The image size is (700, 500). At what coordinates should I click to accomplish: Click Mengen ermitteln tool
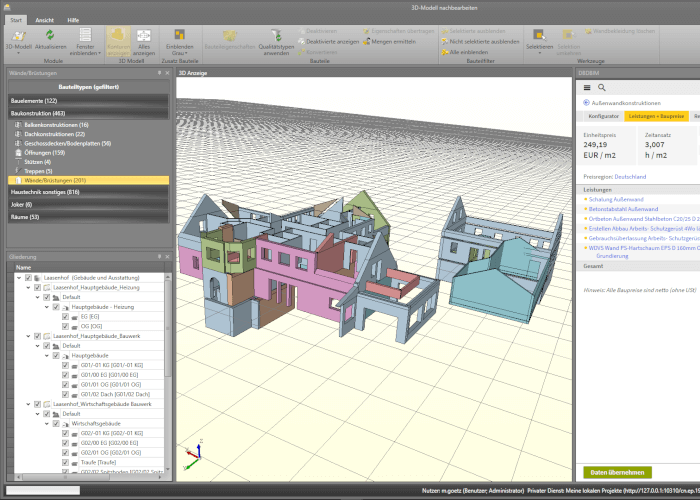389,42
